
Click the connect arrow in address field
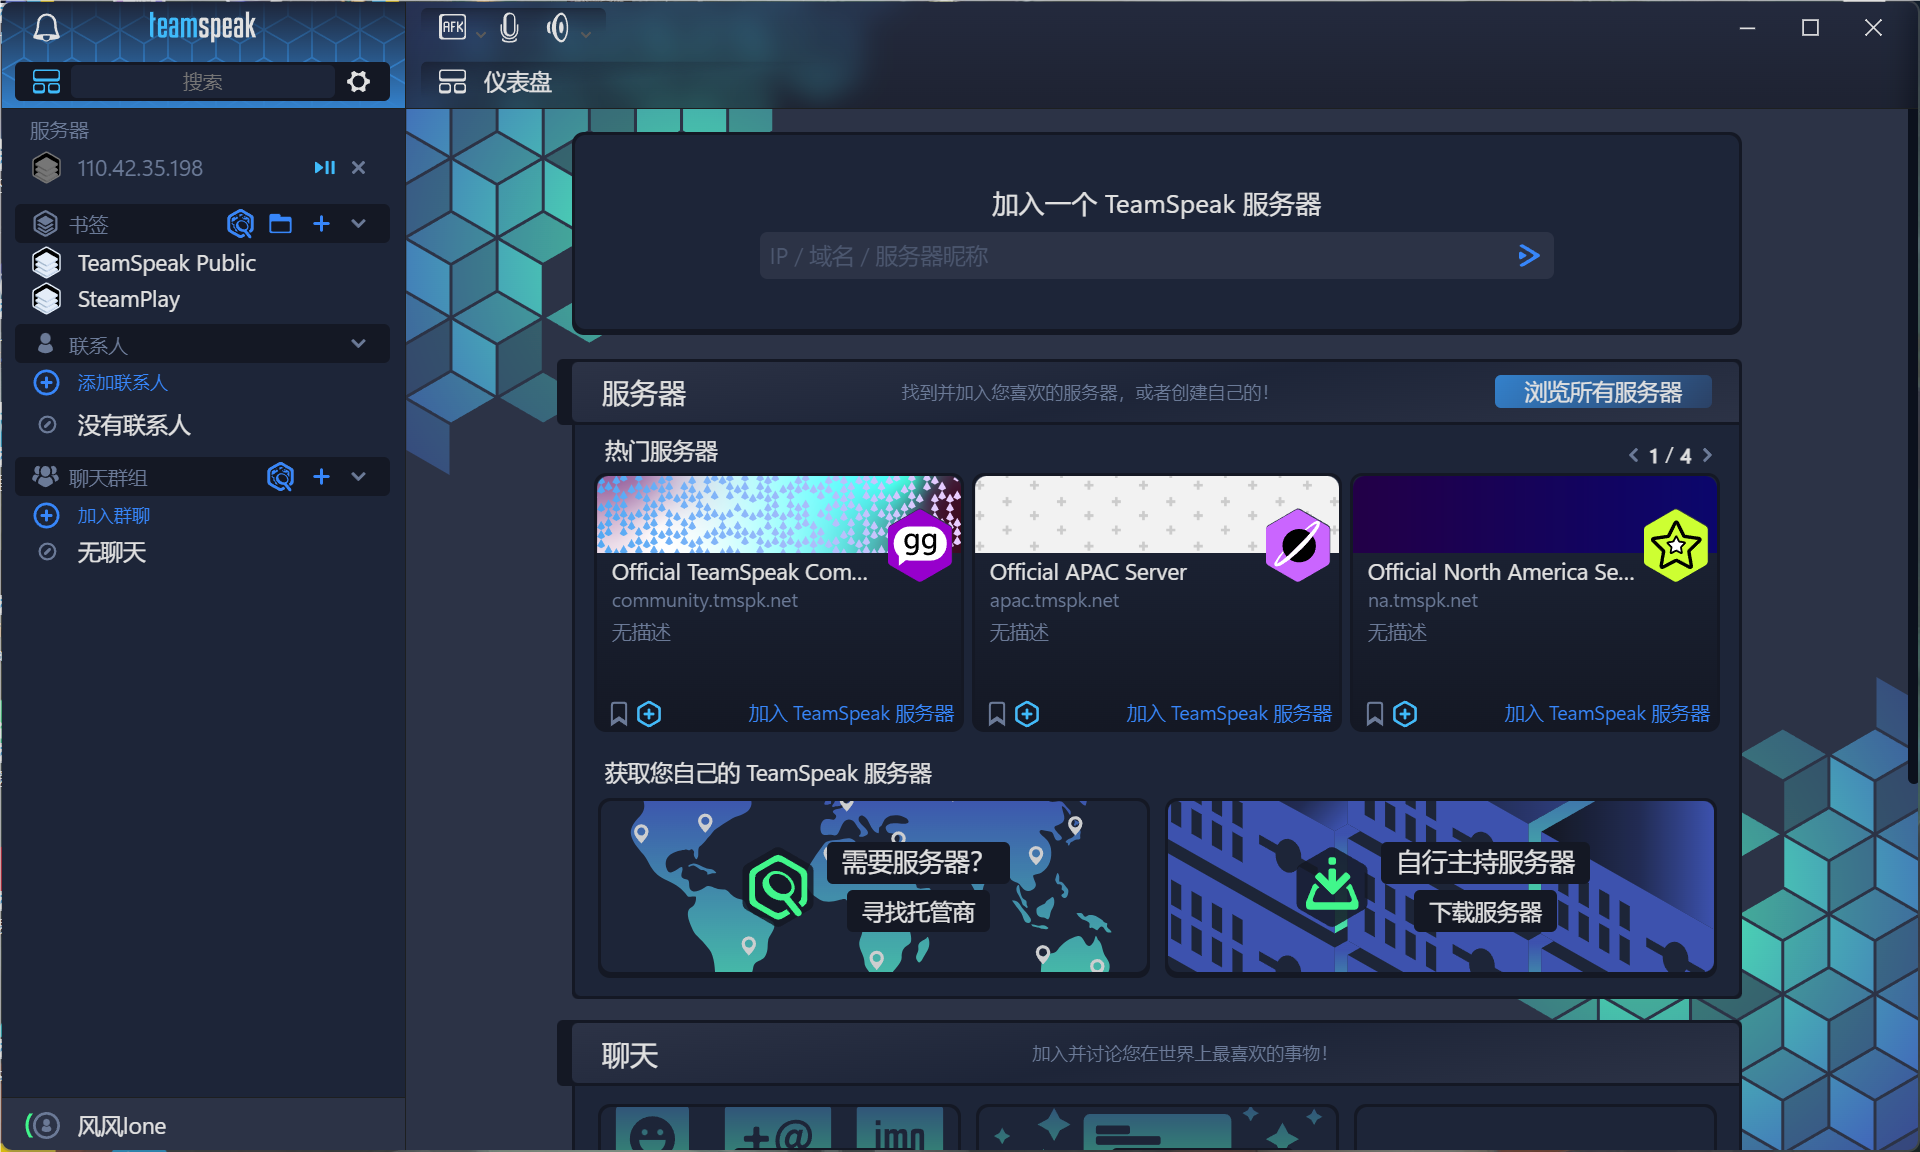click(1529, 256)
